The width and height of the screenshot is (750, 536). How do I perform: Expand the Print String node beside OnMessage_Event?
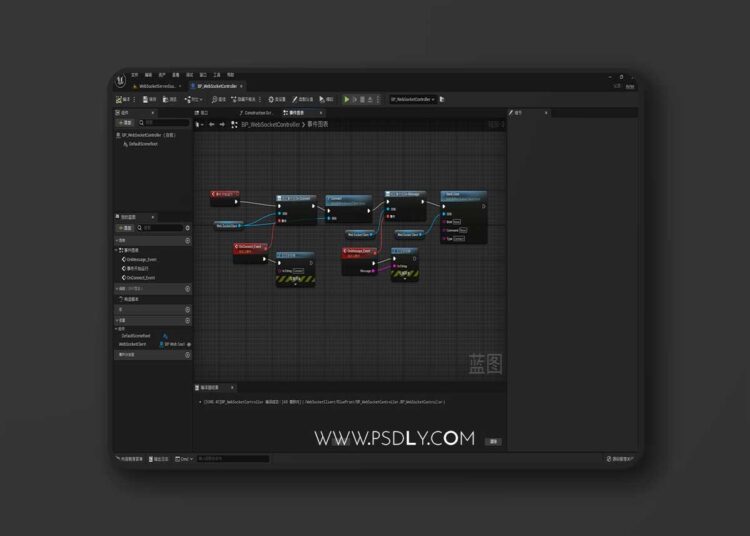coord(405,279)
